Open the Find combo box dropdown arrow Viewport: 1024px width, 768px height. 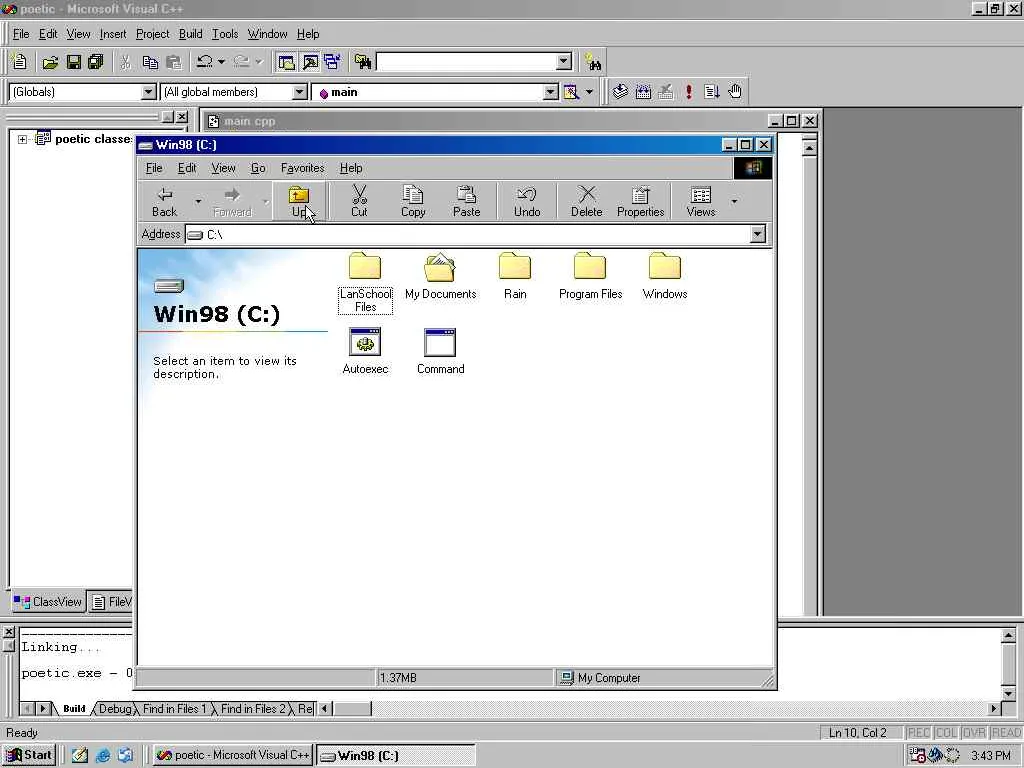pos(564,62)
